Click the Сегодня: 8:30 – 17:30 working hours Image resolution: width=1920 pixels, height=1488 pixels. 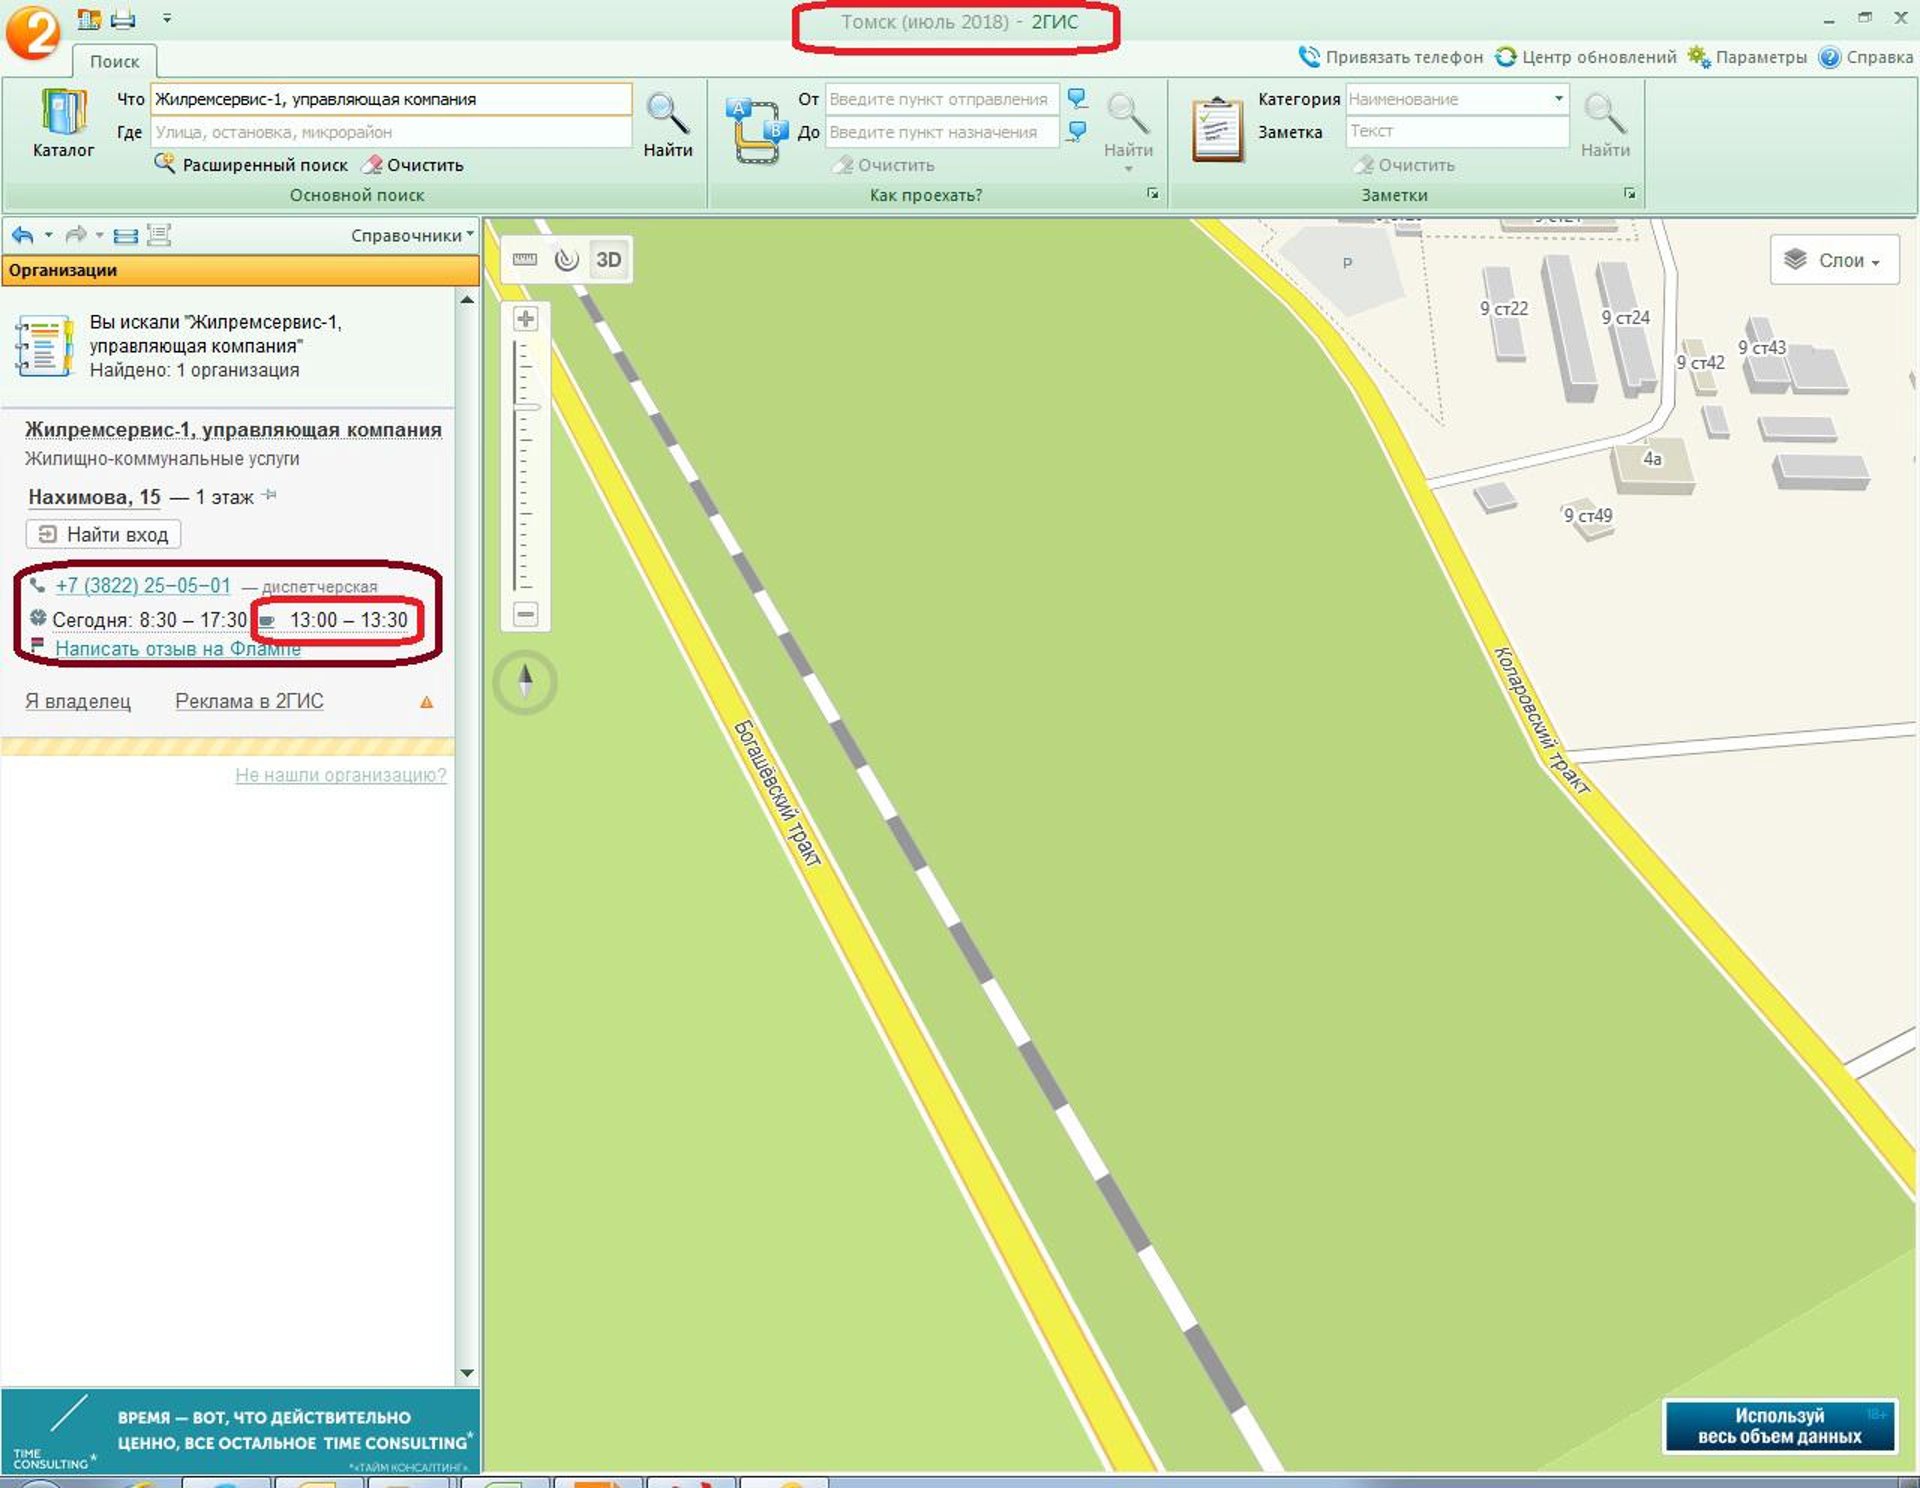pos(149,620)
